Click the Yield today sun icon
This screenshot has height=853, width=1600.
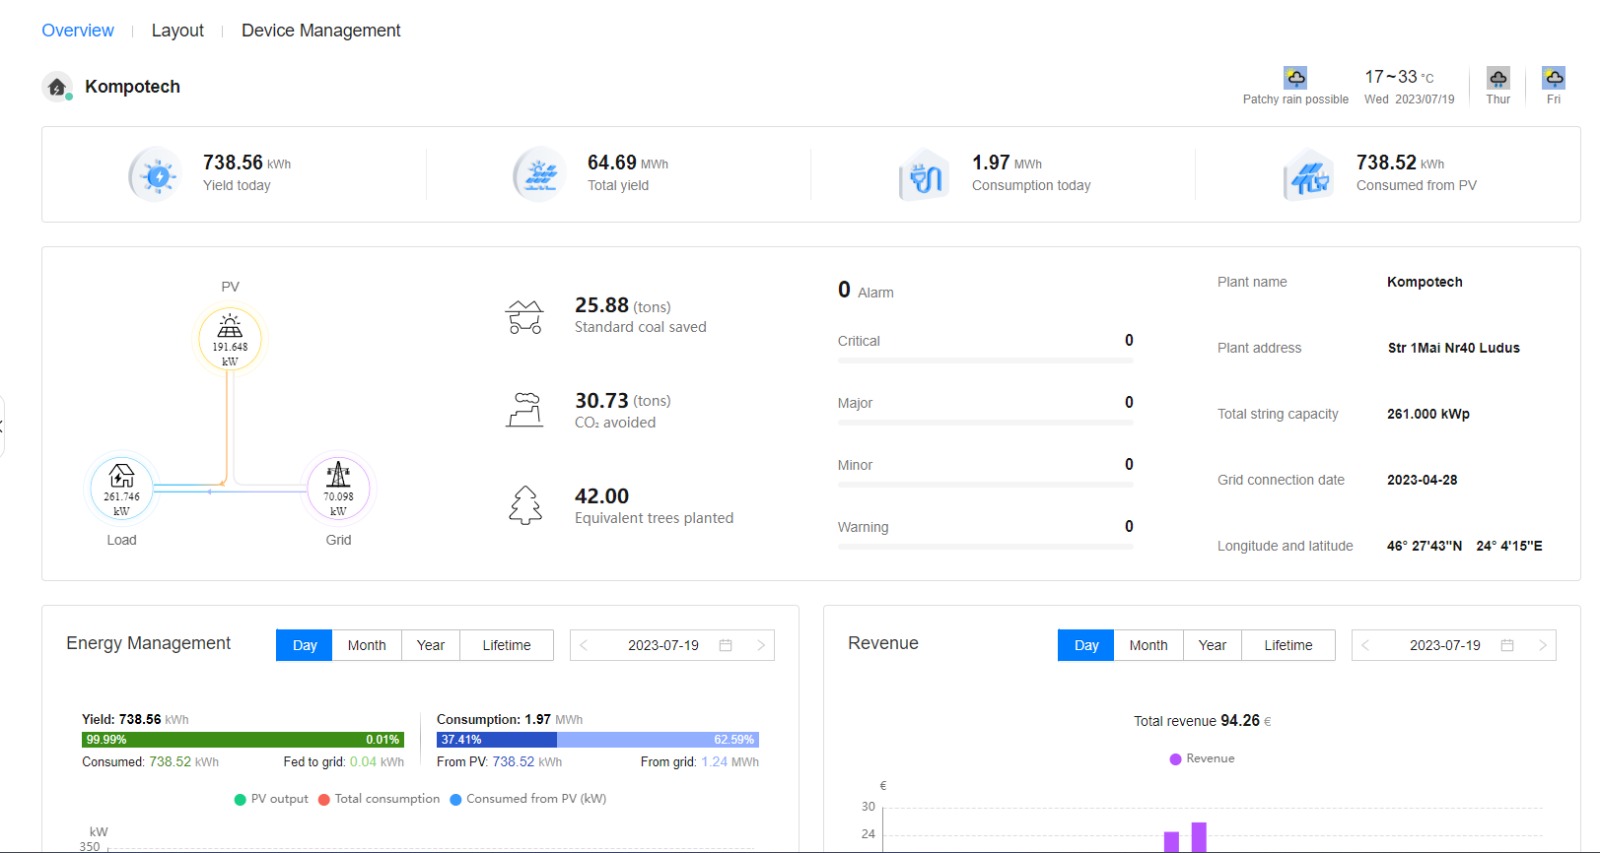[x=157, y=175]
